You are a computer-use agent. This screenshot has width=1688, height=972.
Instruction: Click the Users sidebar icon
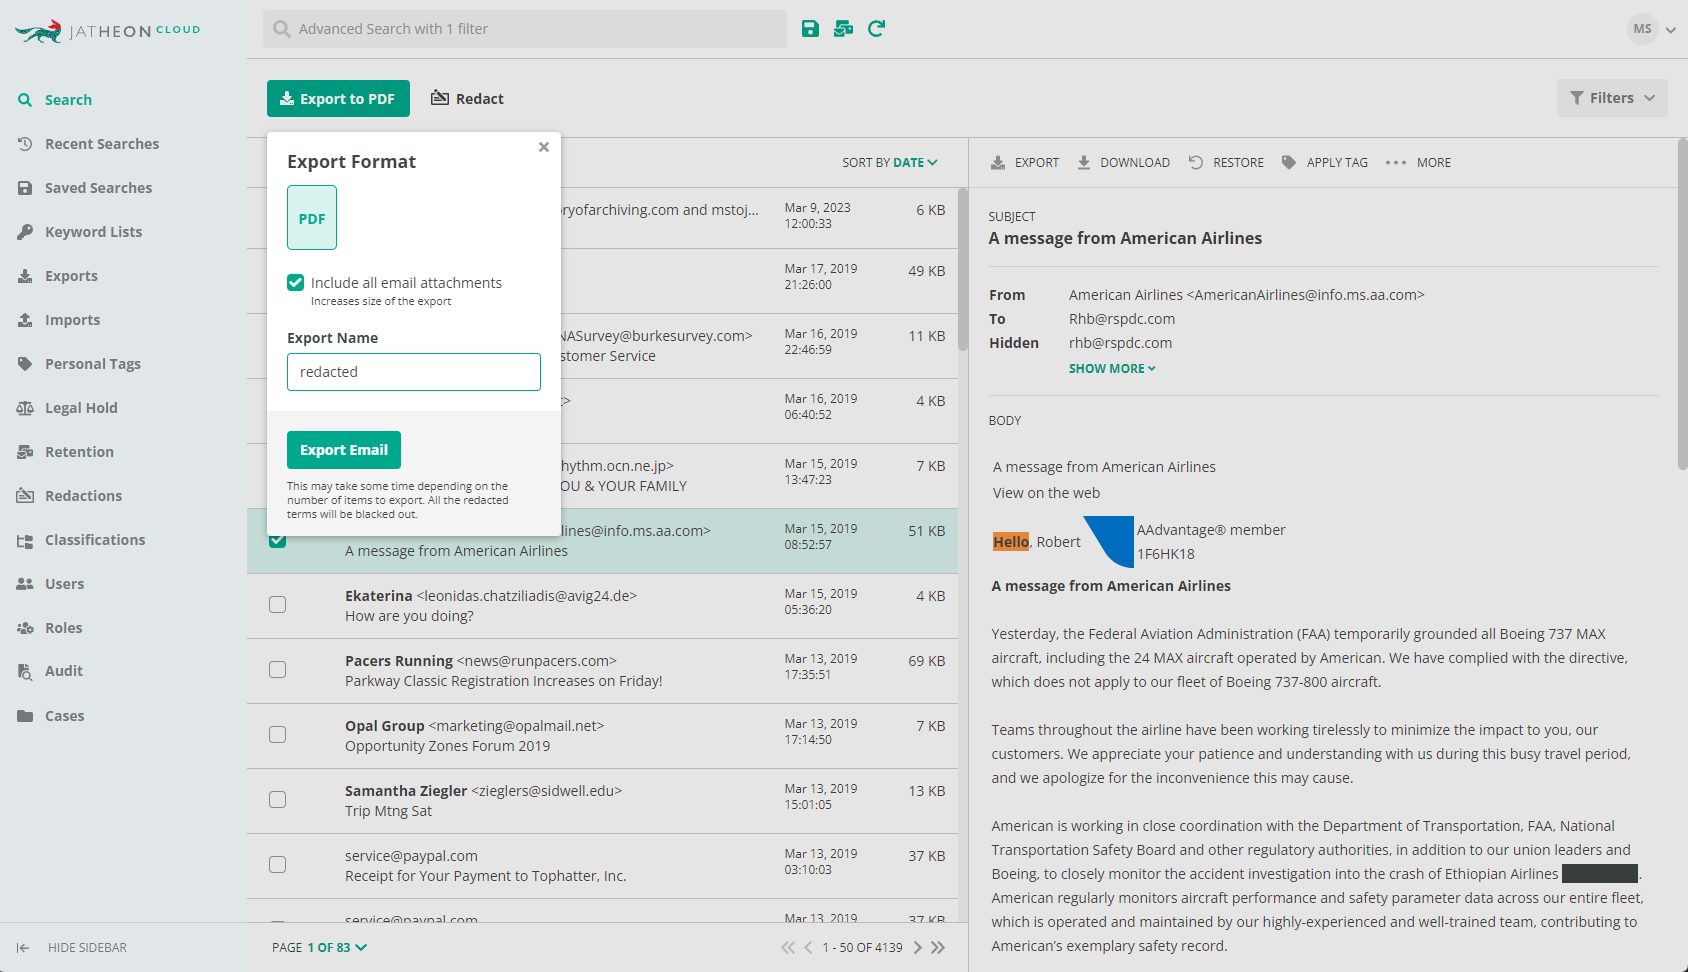25,584
